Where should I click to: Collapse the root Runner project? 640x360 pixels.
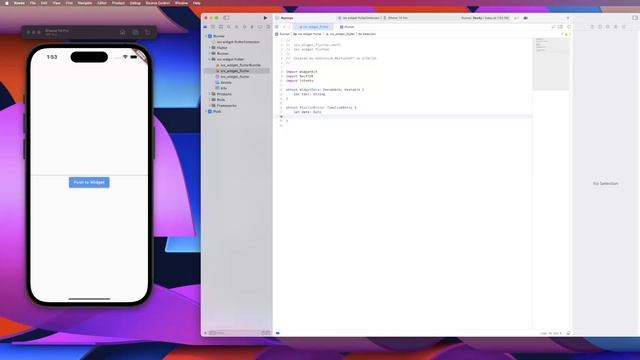tap(206, 36)
